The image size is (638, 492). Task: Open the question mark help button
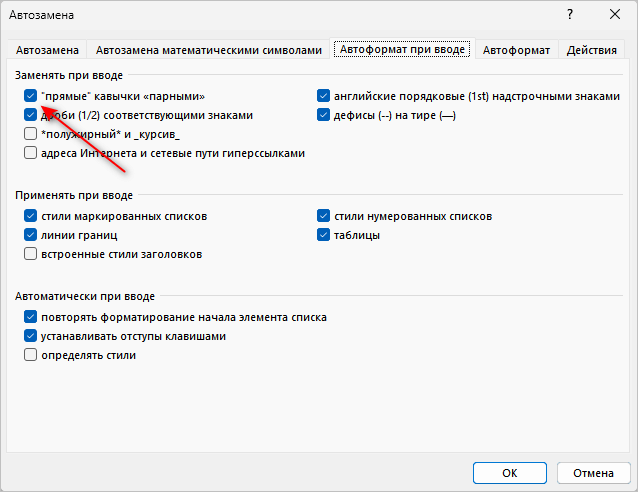570,15
